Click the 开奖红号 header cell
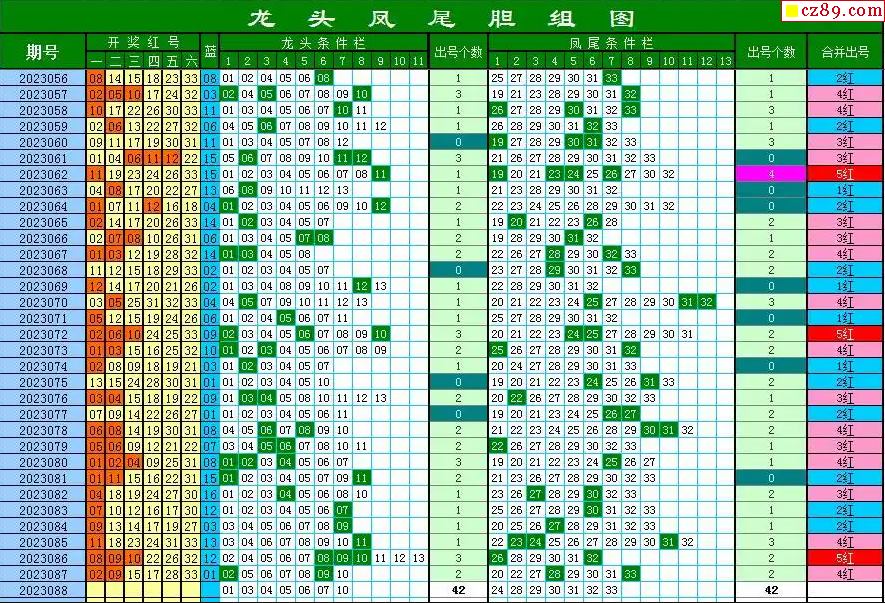The height and width of the screenshot is (603, 885). click(144, 42)
